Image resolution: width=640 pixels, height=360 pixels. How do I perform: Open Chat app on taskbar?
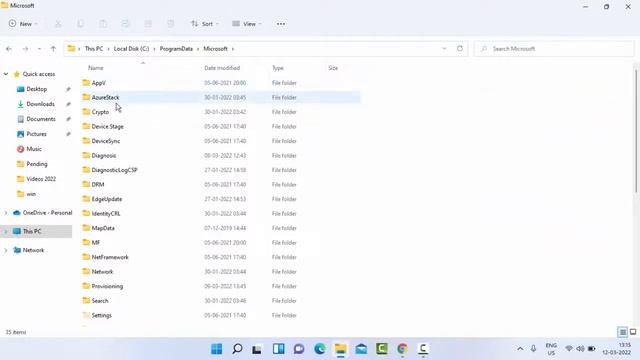point(299,349)
